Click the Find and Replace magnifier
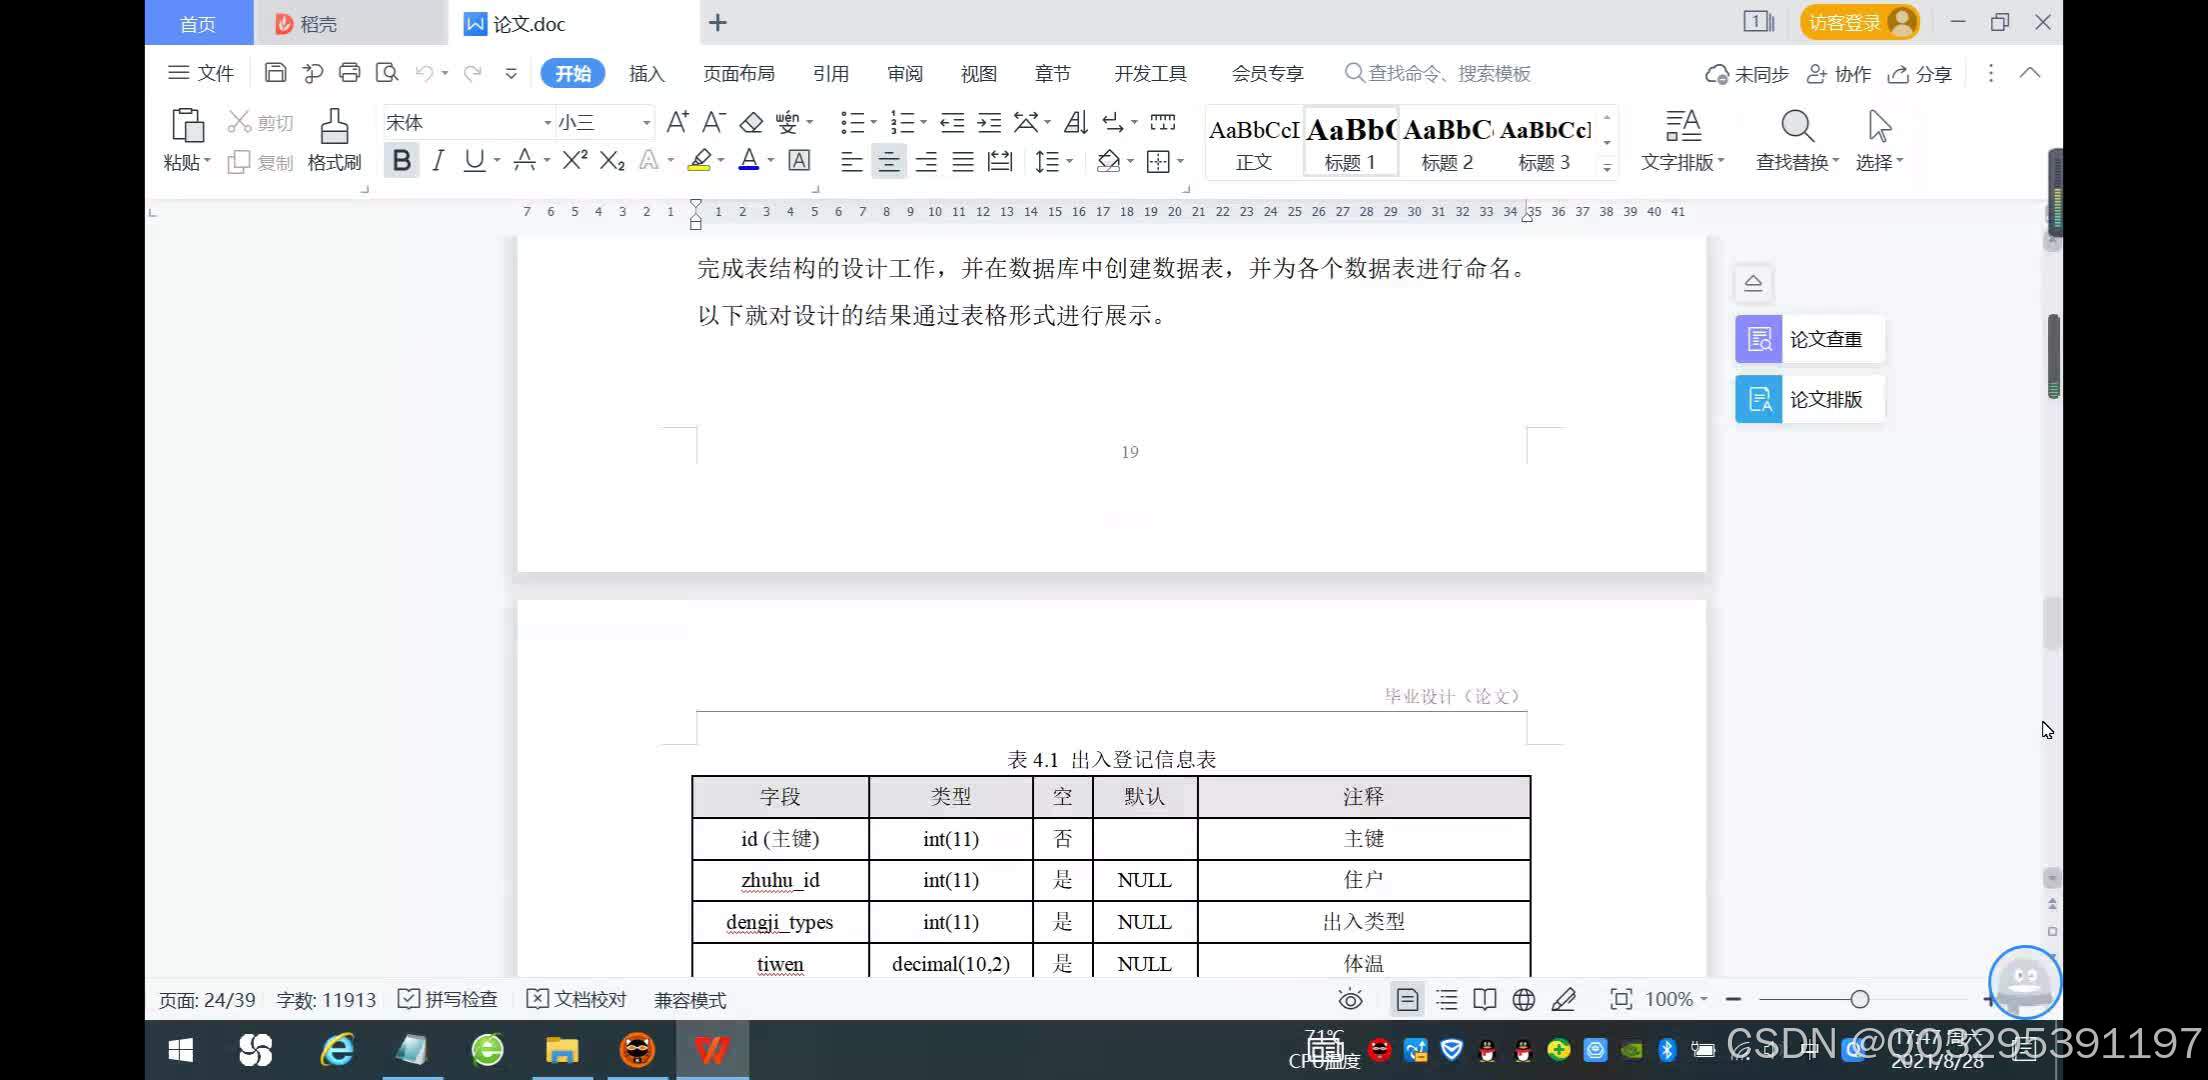Screen dimensions: 2208x1080 [x=1797, y=126]
